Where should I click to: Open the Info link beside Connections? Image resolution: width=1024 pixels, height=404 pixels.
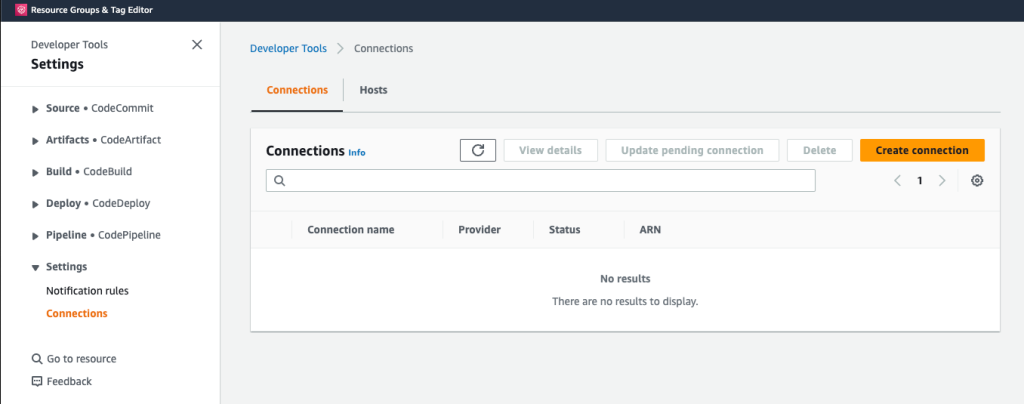[357, 153]
